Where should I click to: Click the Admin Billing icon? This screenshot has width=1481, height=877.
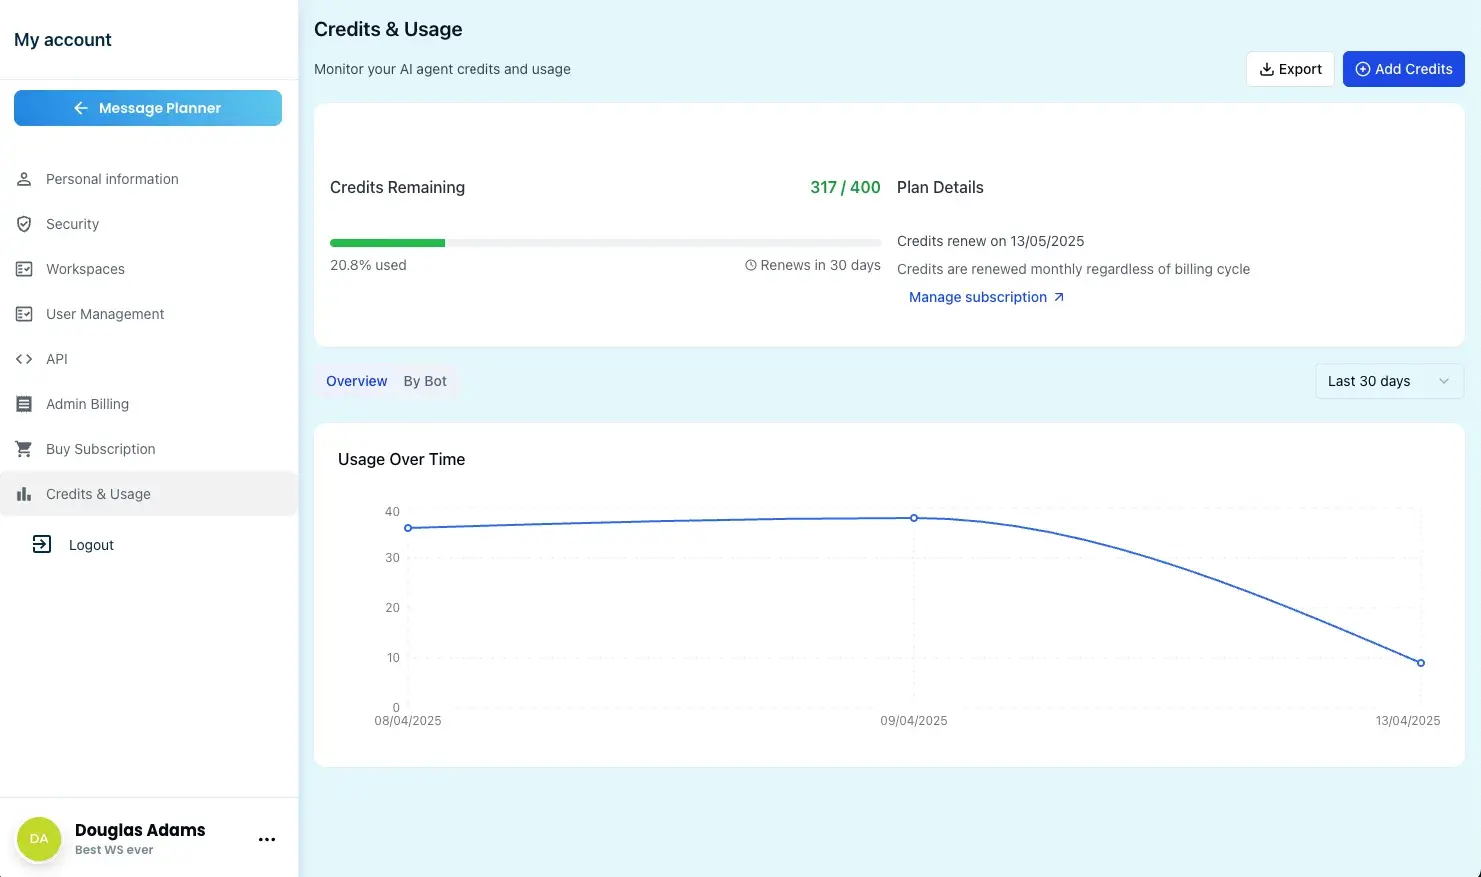[24, 403]
